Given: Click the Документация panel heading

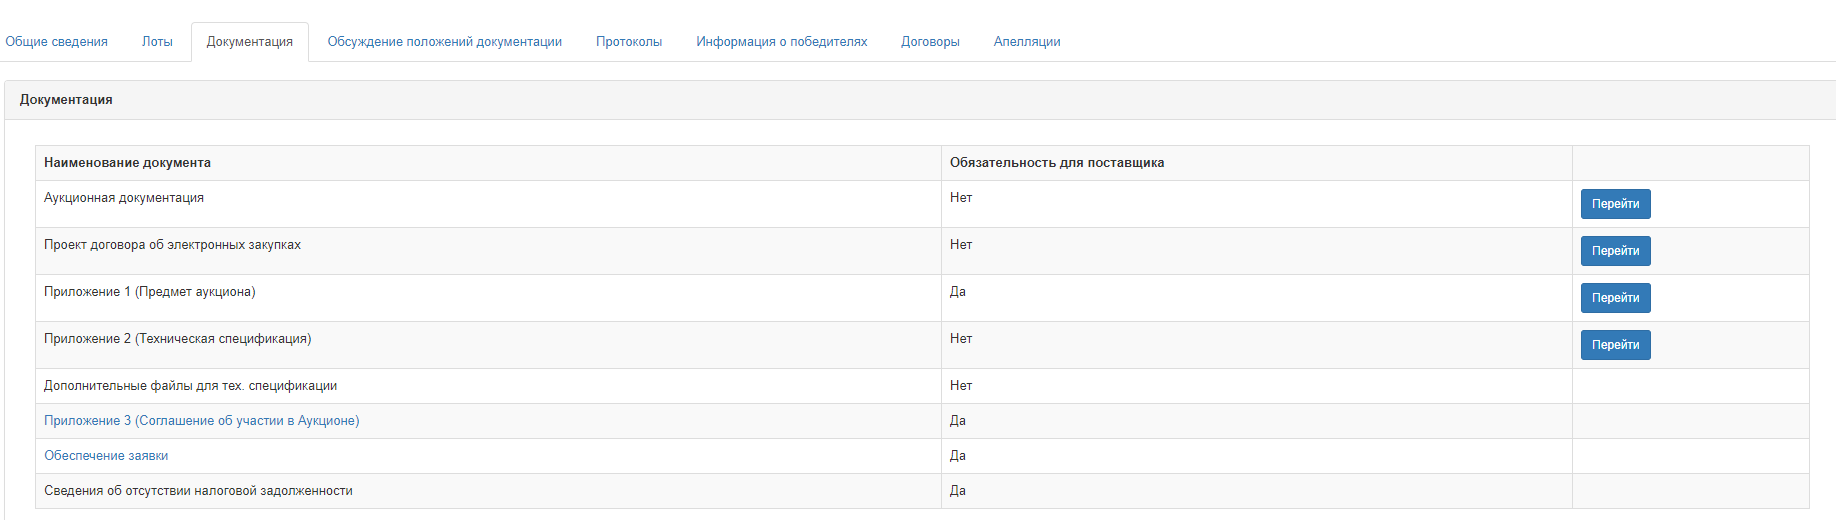Looking at the screenshot, I should click(66, 100).
